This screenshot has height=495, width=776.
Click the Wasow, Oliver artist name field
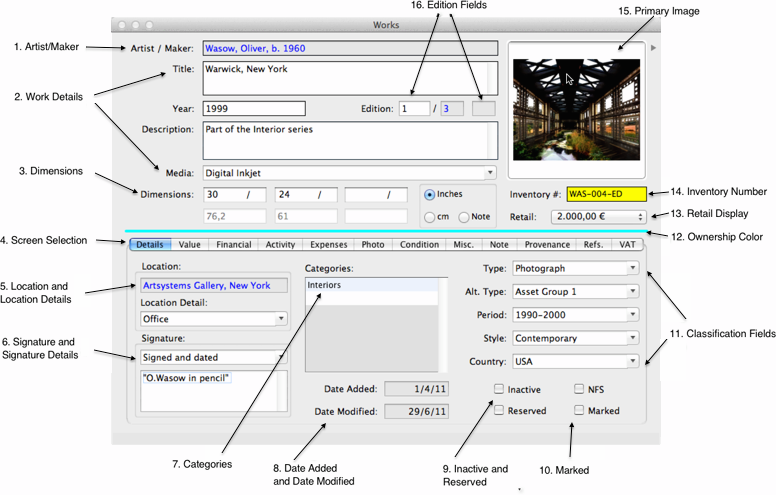(x=349, y=47)
